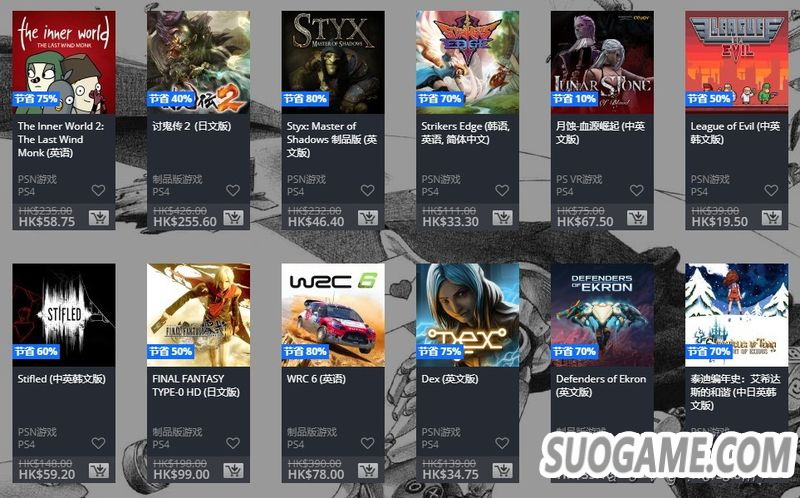Viewport: 800px width, 498px height.
Task: Add WRC 6 to cart
Action: pos(368,470)
